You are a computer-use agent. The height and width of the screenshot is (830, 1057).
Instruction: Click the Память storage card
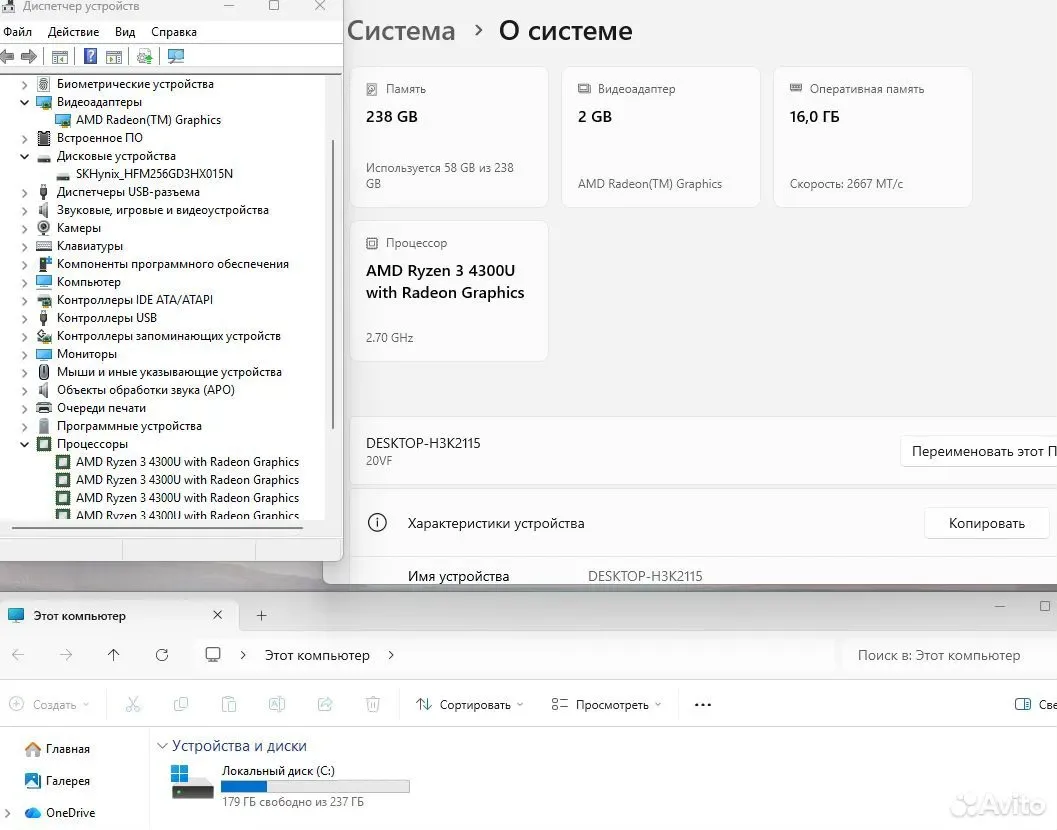tap(449, 137)
